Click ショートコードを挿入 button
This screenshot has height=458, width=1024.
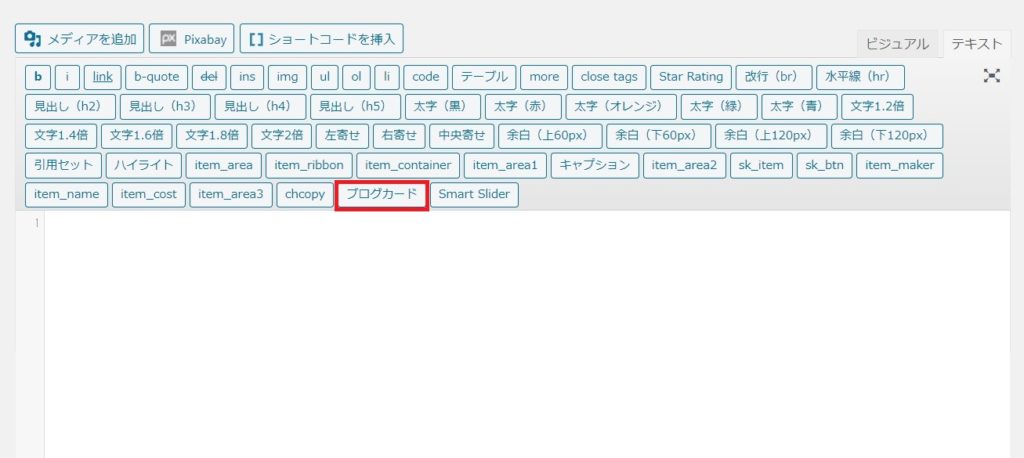pos(321,39)
